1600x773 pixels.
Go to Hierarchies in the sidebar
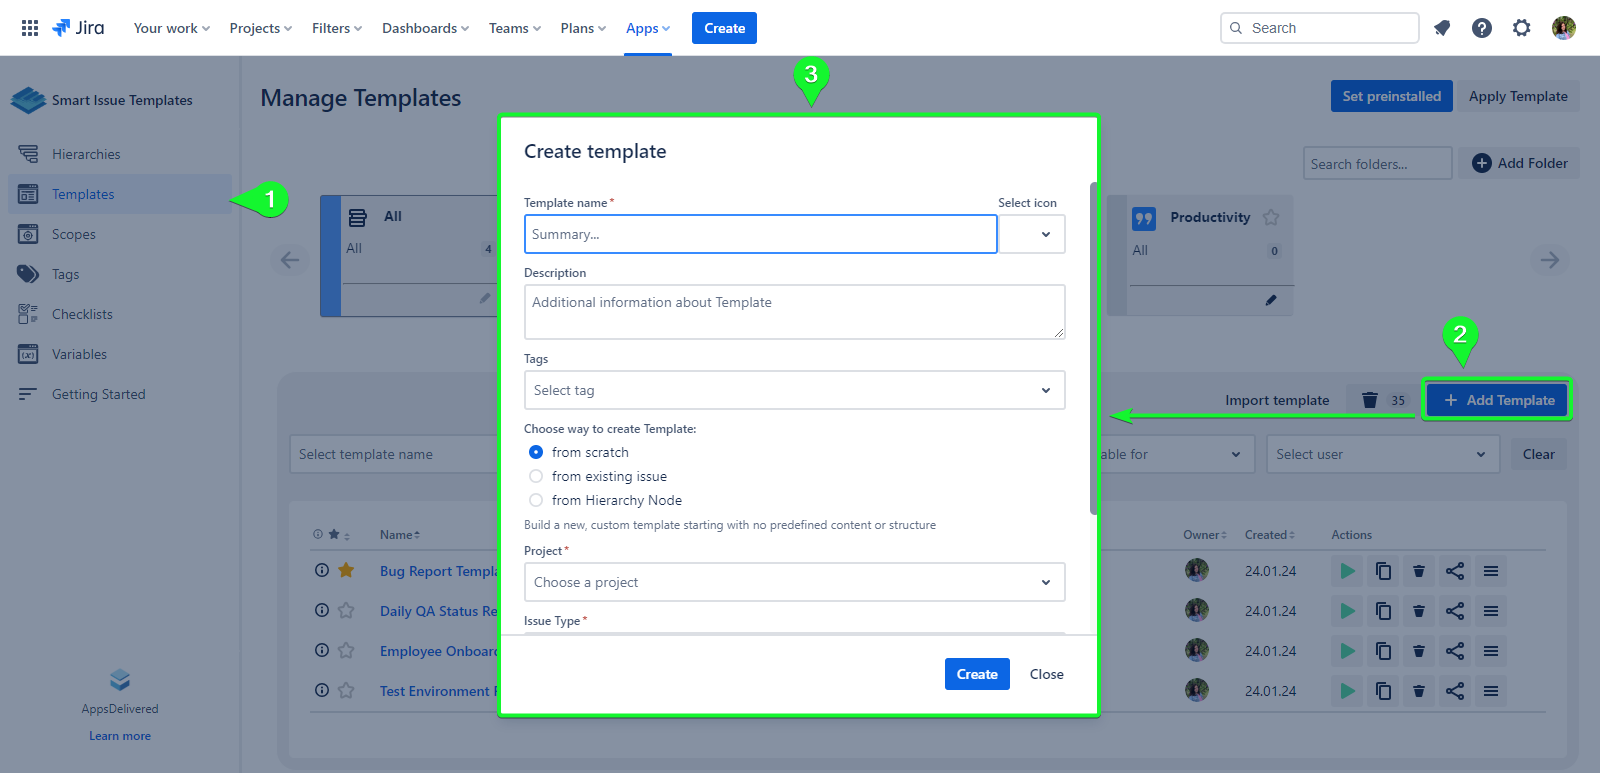(86, 154)
